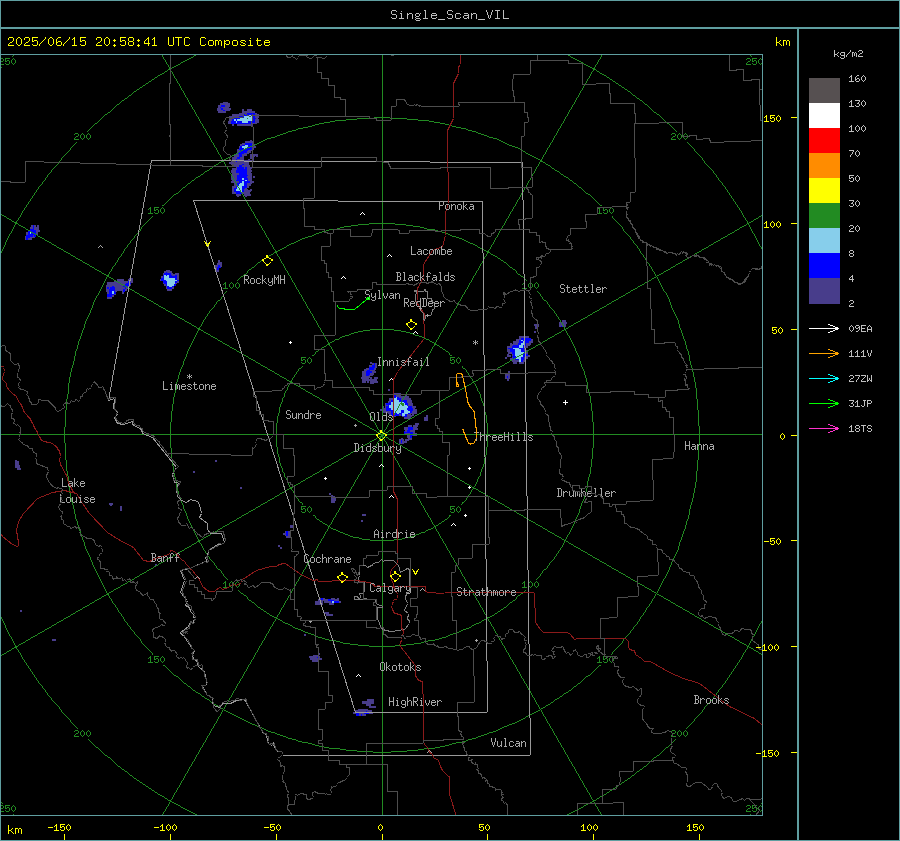Click the Single_Scan_VIL title

click(x=449, y=15)
